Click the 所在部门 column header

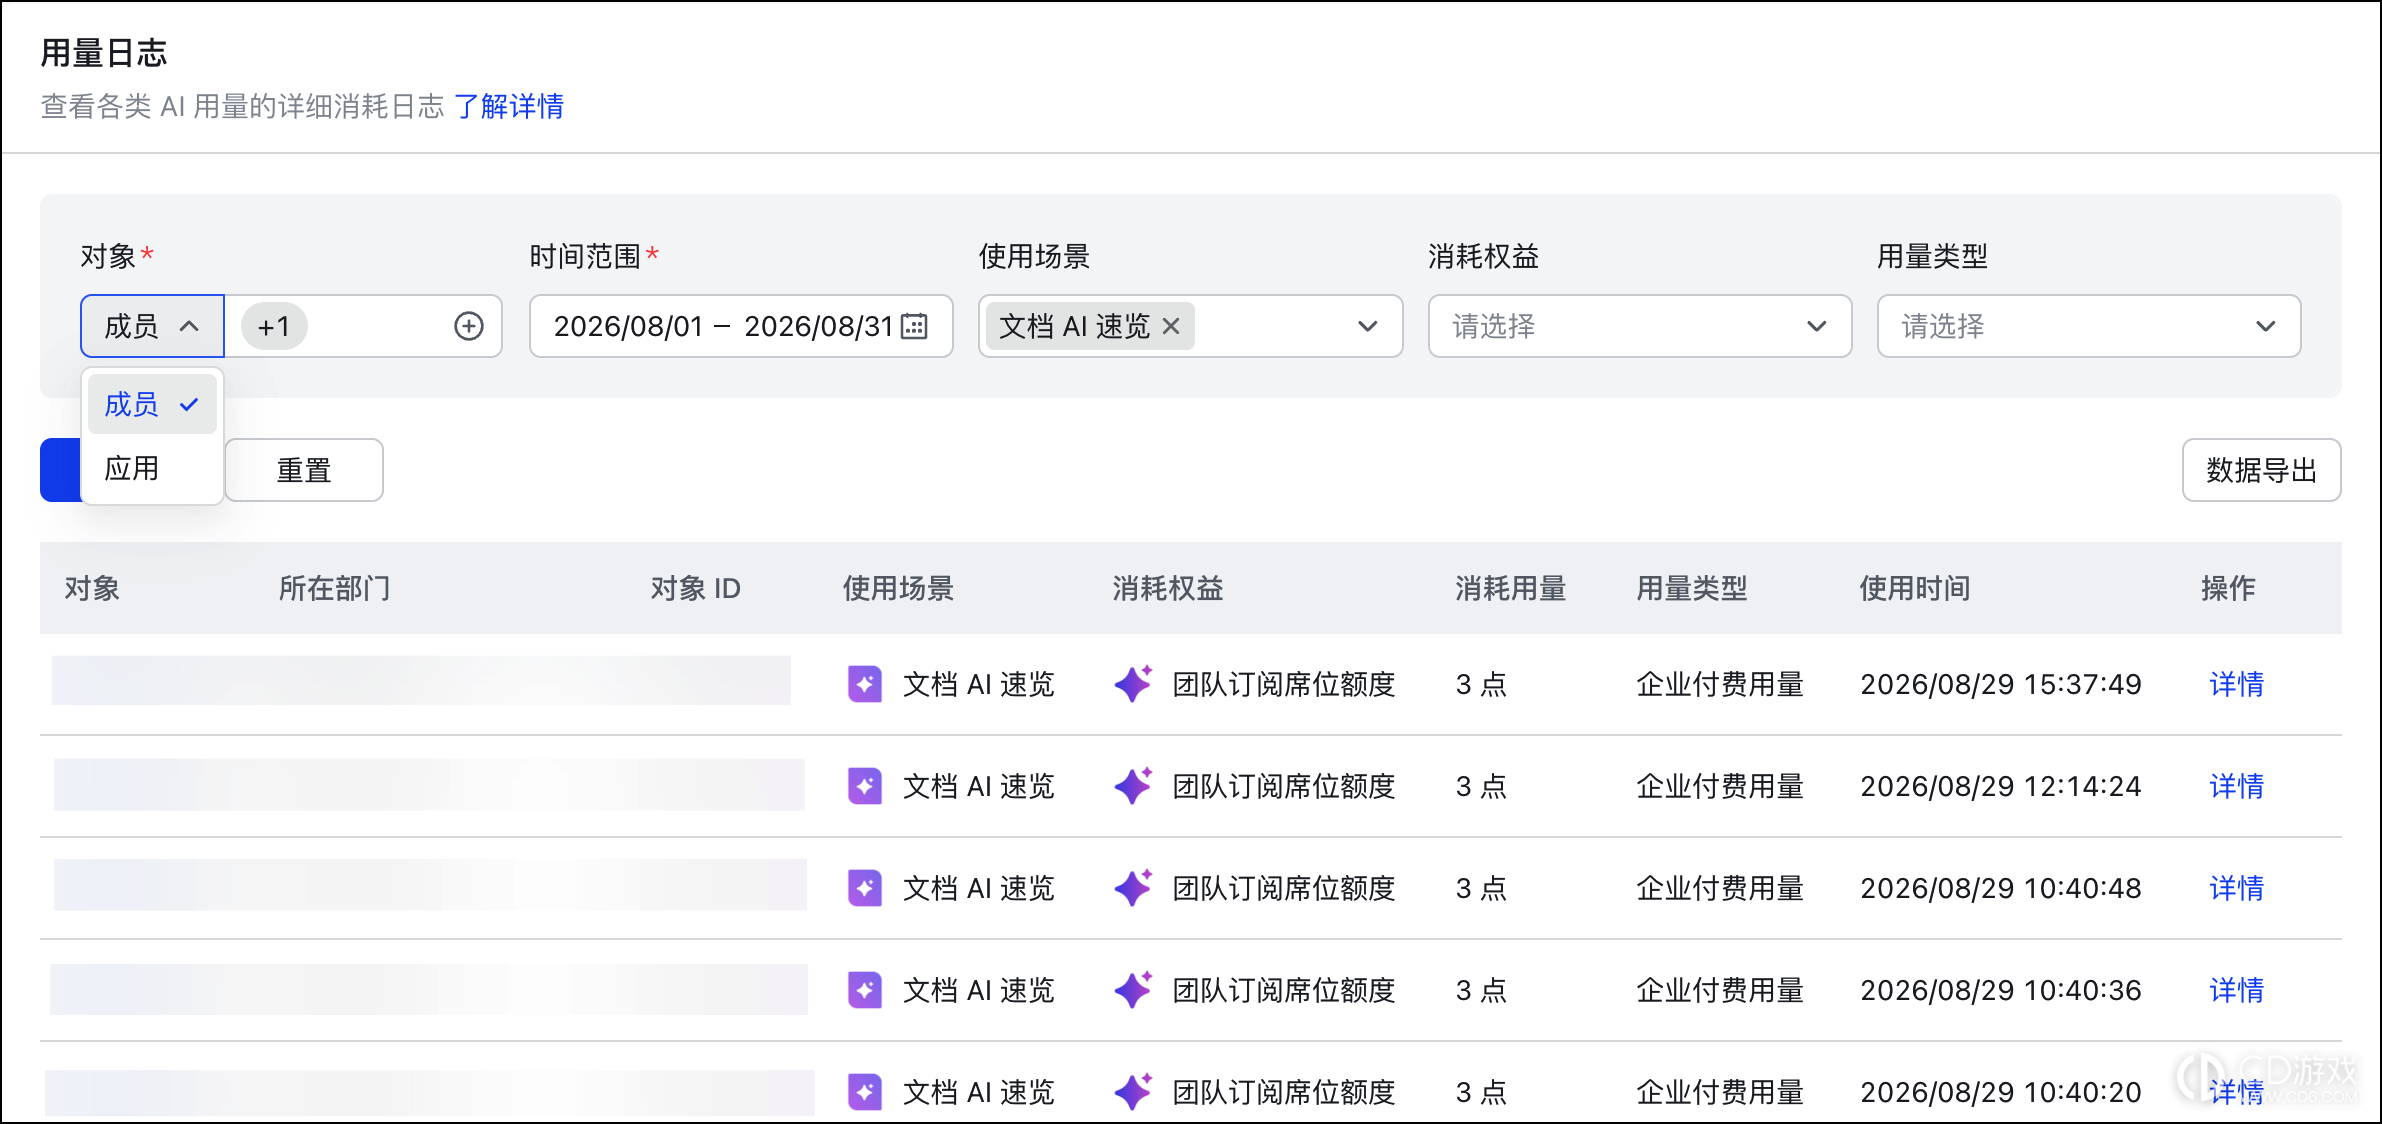[x=334, y=588]
